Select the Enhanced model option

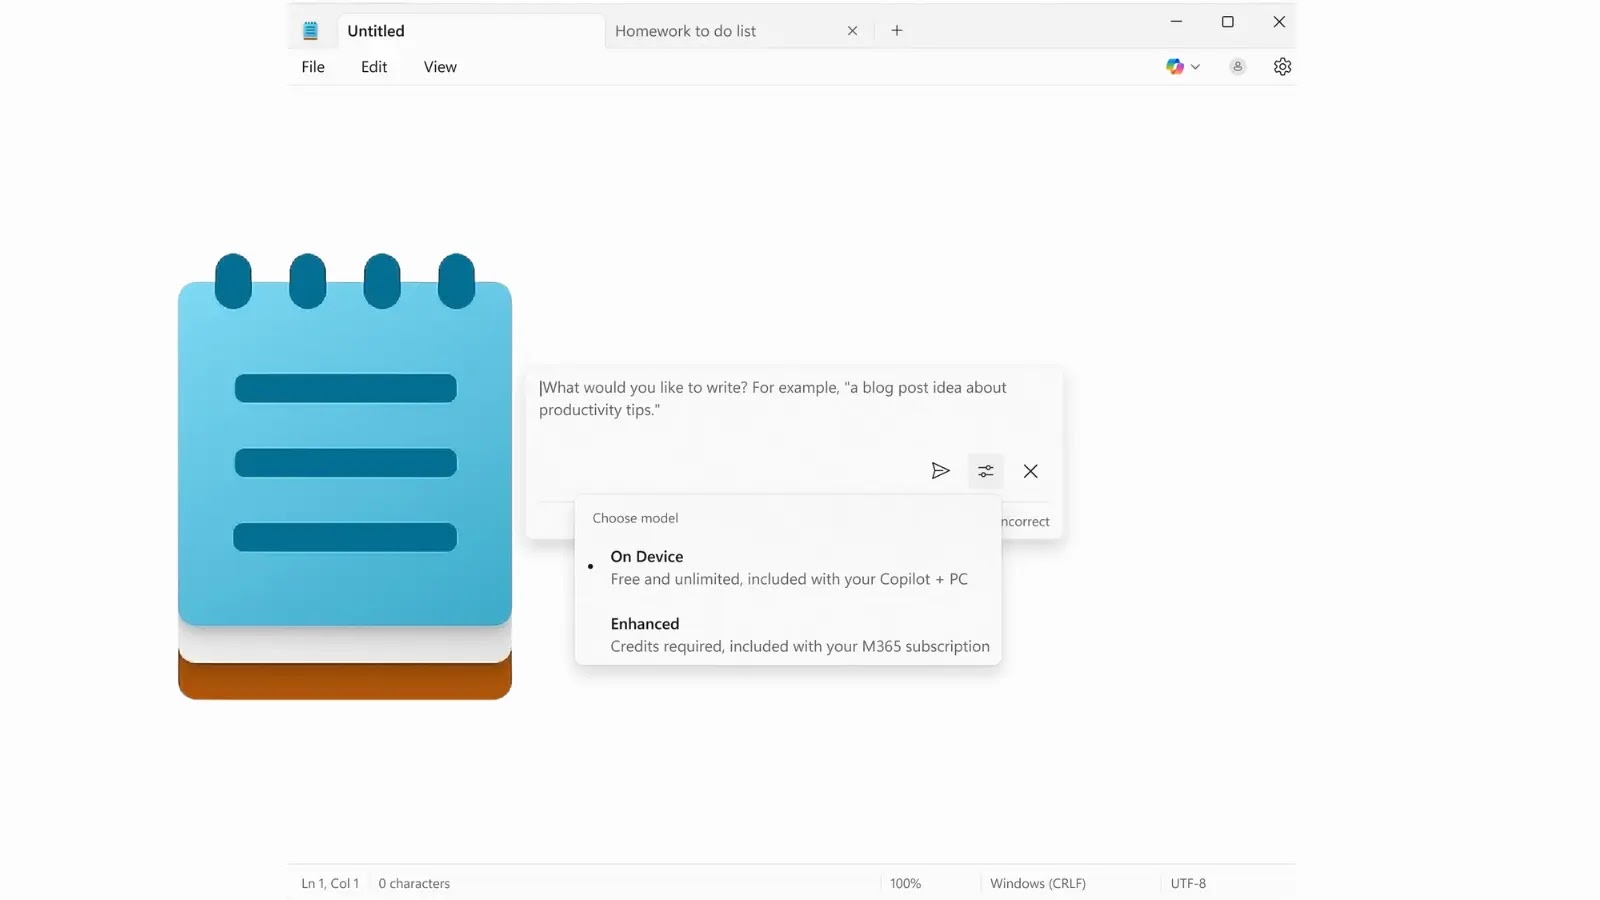[x=645, y=623]
